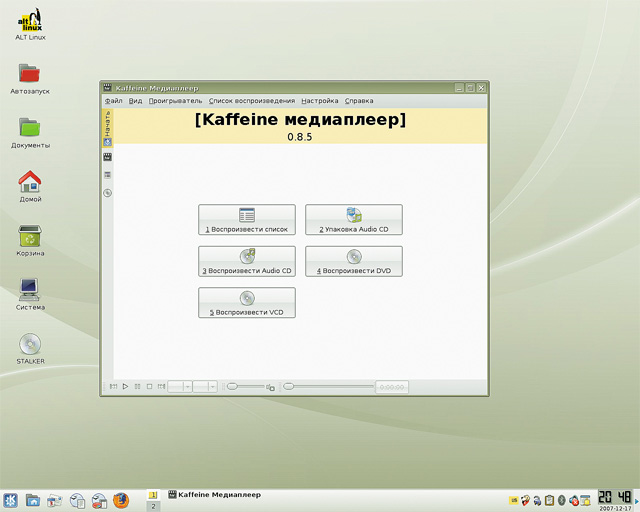Open the Автозапуск folder icon

30,79
